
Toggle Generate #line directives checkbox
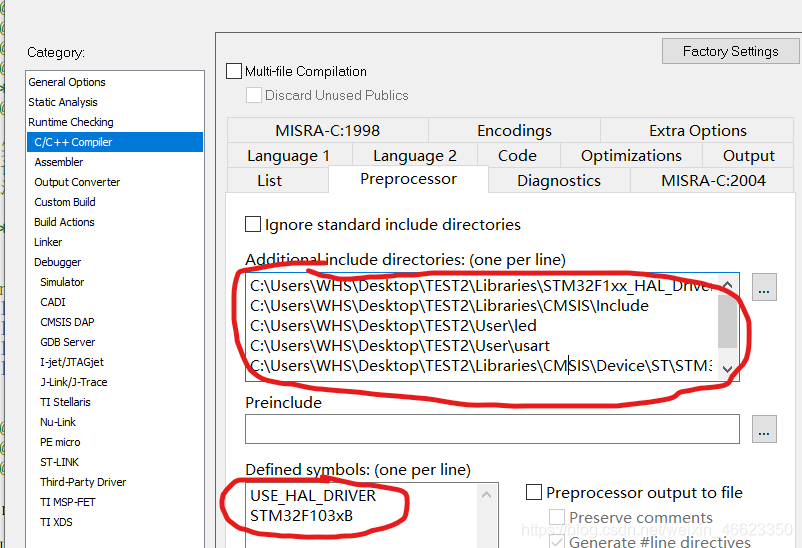coord(557,541)
